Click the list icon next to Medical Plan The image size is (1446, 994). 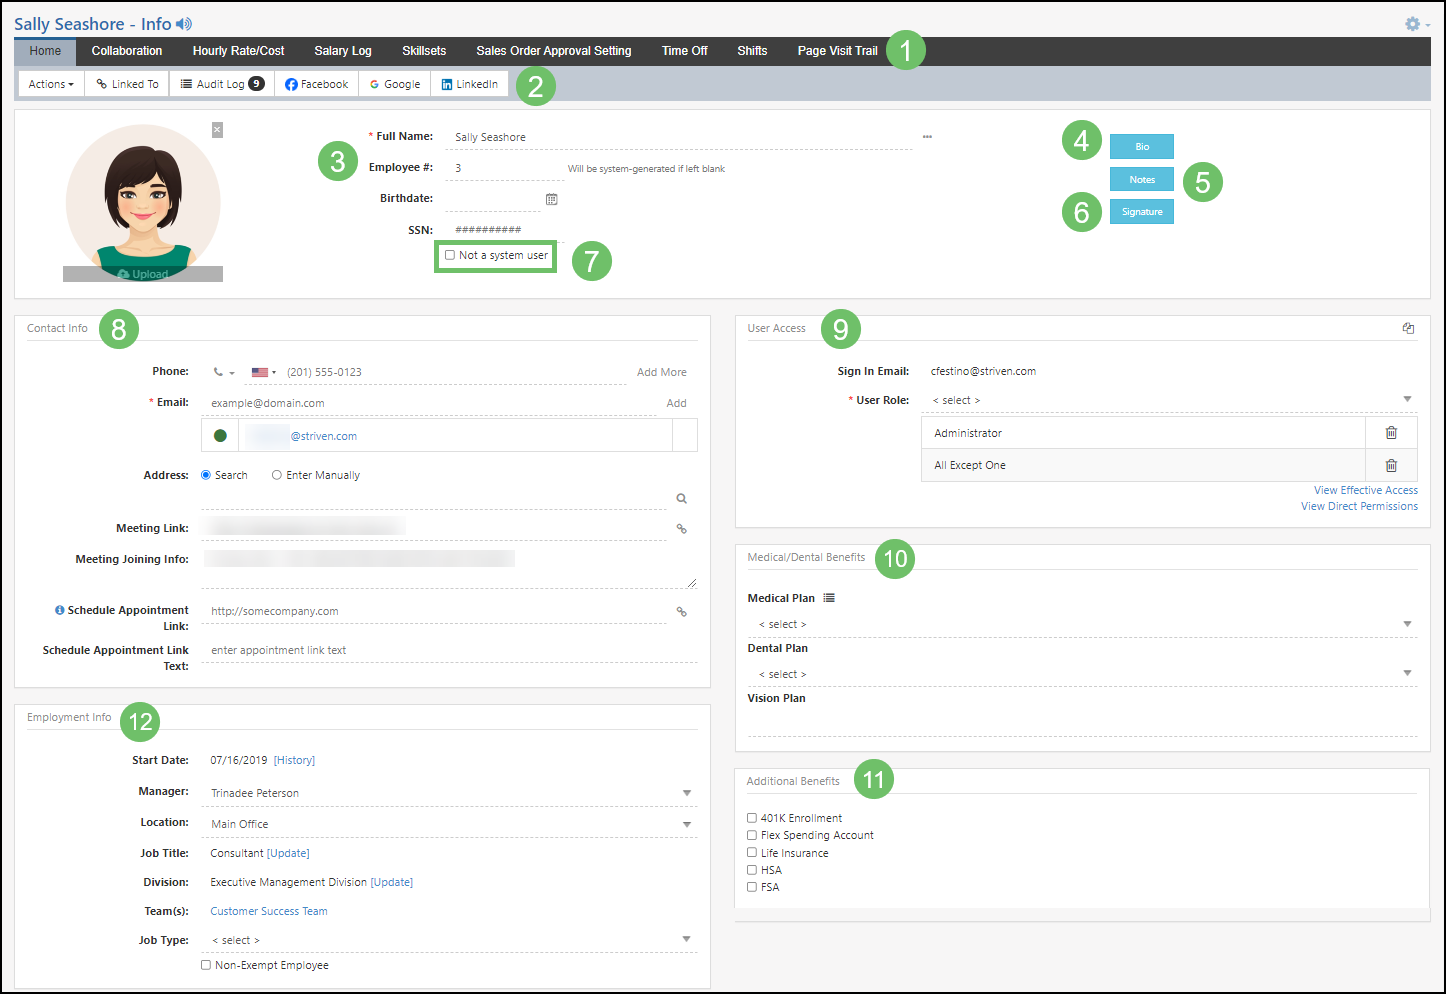tap(828, 597)
